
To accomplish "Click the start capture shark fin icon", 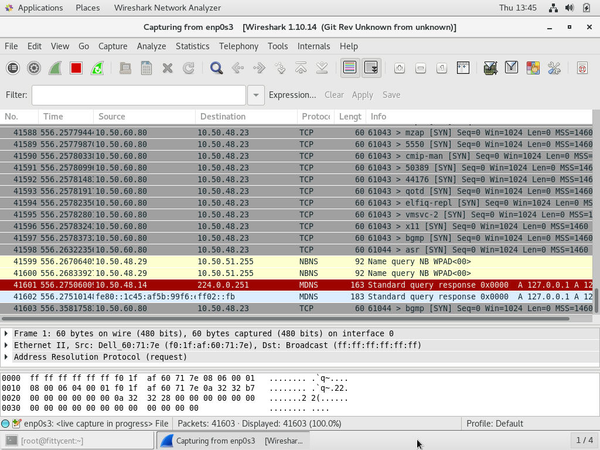I will click(55, 68).
